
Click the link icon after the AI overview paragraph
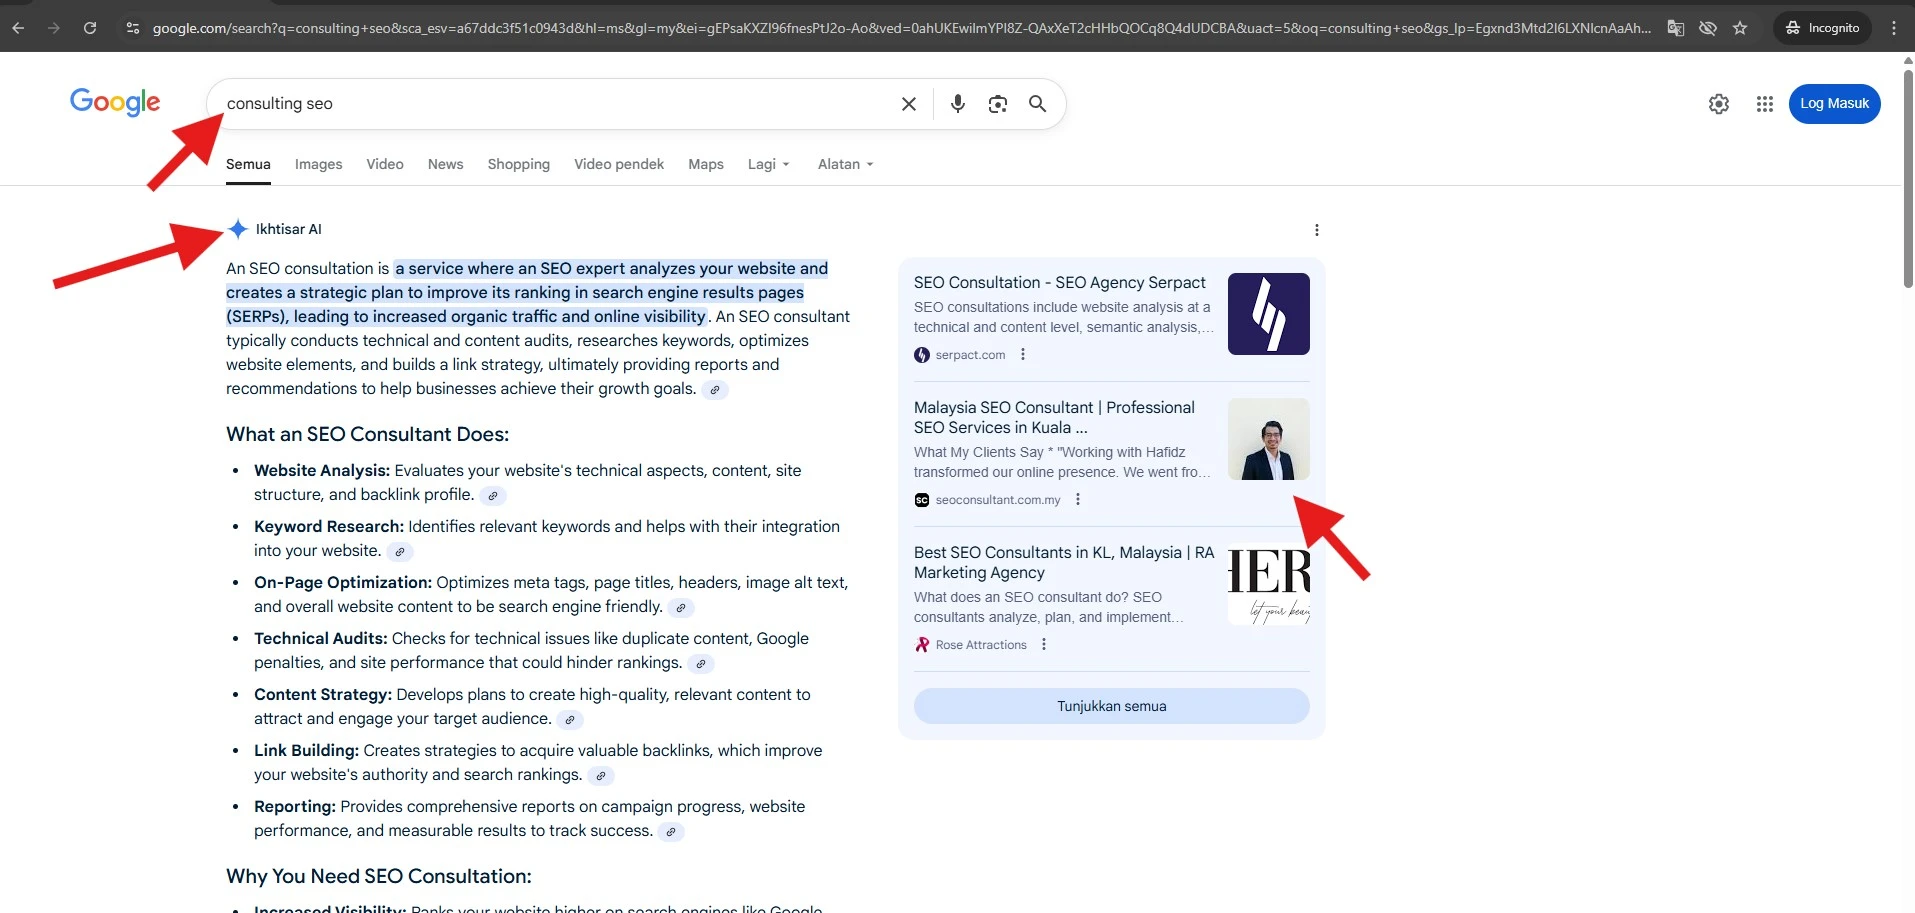point(715,390)
